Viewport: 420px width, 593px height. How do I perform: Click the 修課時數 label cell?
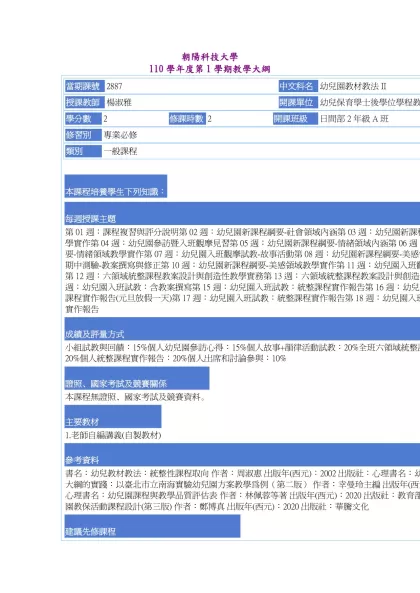click(187, 119)
